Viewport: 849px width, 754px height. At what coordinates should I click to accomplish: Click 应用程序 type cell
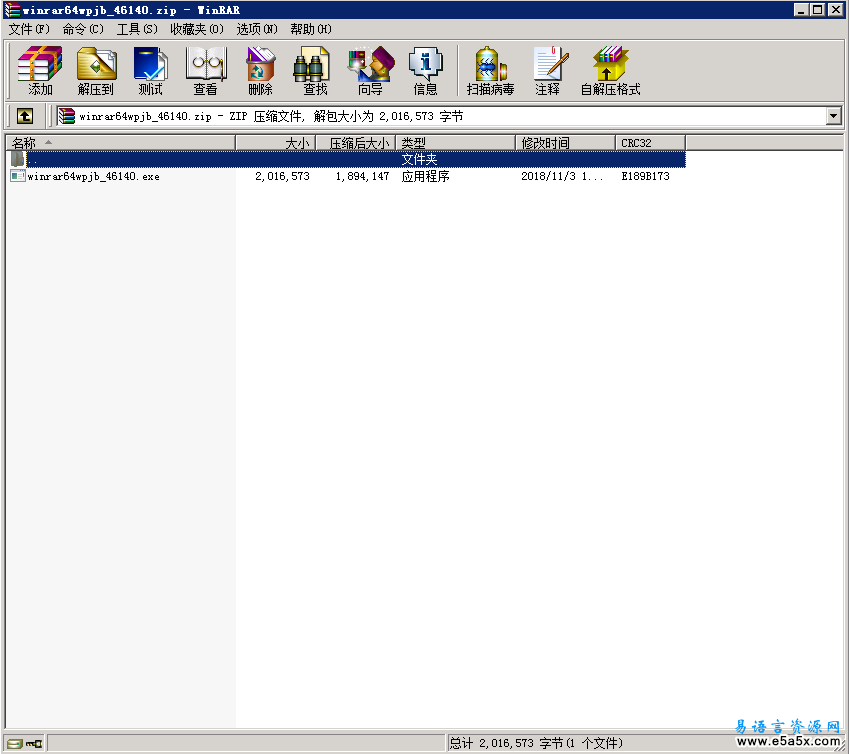tap(426, 176)
